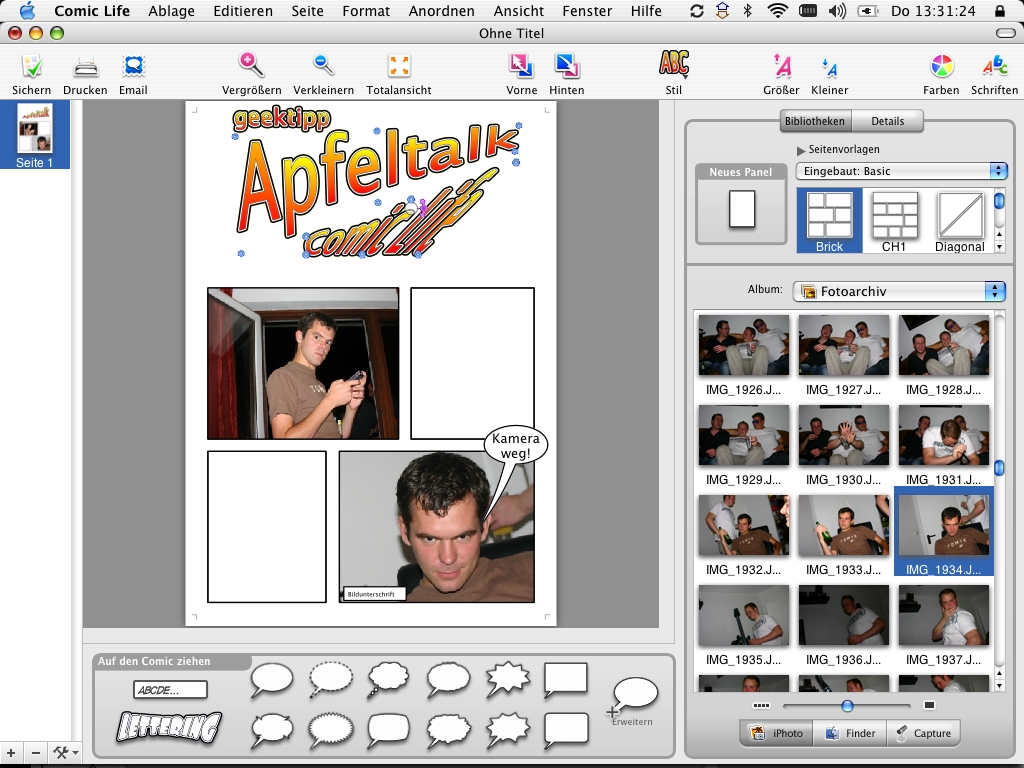Remove page with minus button
Image resolution: width=1024 pixels, height=768 pixels.
click(36, 753)
